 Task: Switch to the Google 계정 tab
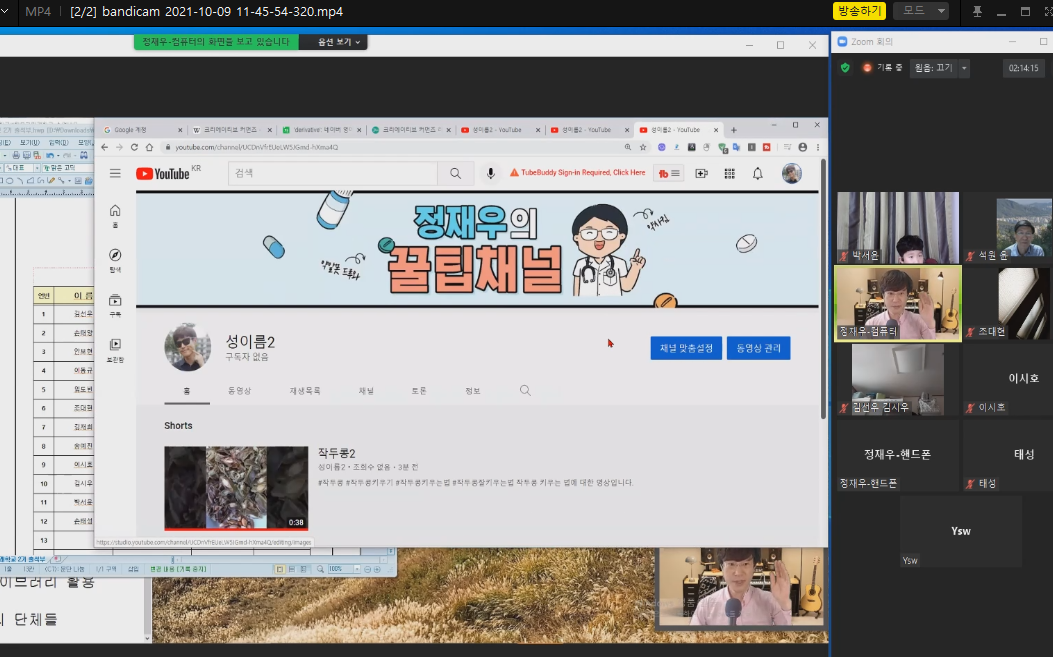coord(144,130)
